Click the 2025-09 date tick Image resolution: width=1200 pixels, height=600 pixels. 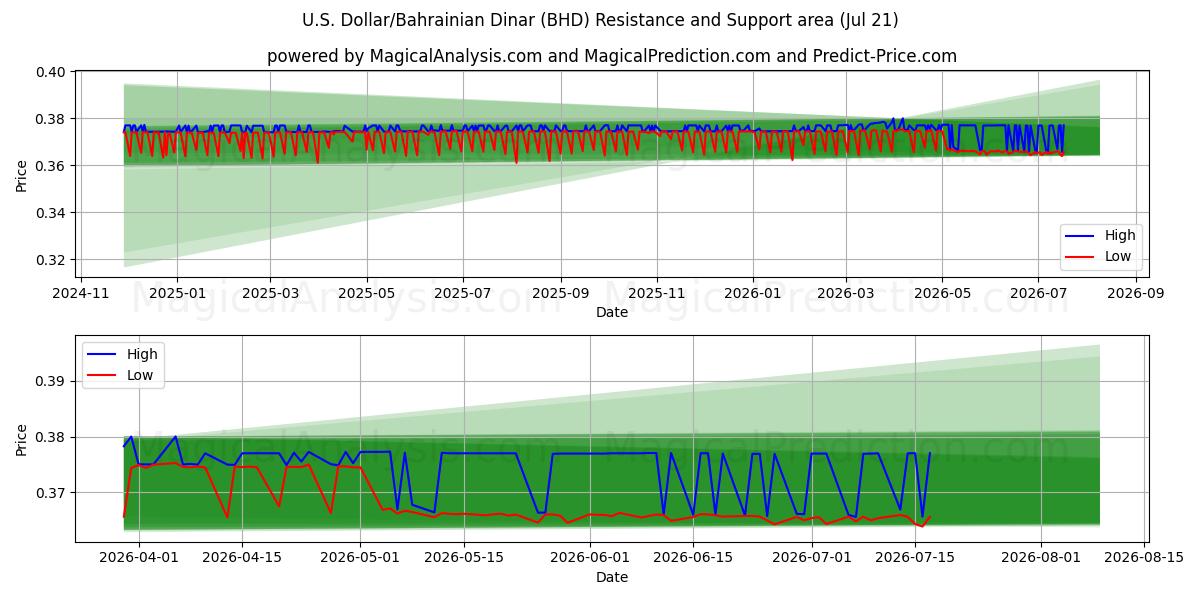559,294
